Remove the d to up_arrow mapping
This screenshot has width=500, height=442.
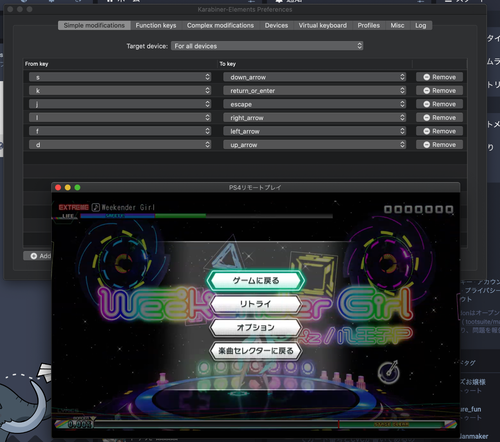pos(439,145)
